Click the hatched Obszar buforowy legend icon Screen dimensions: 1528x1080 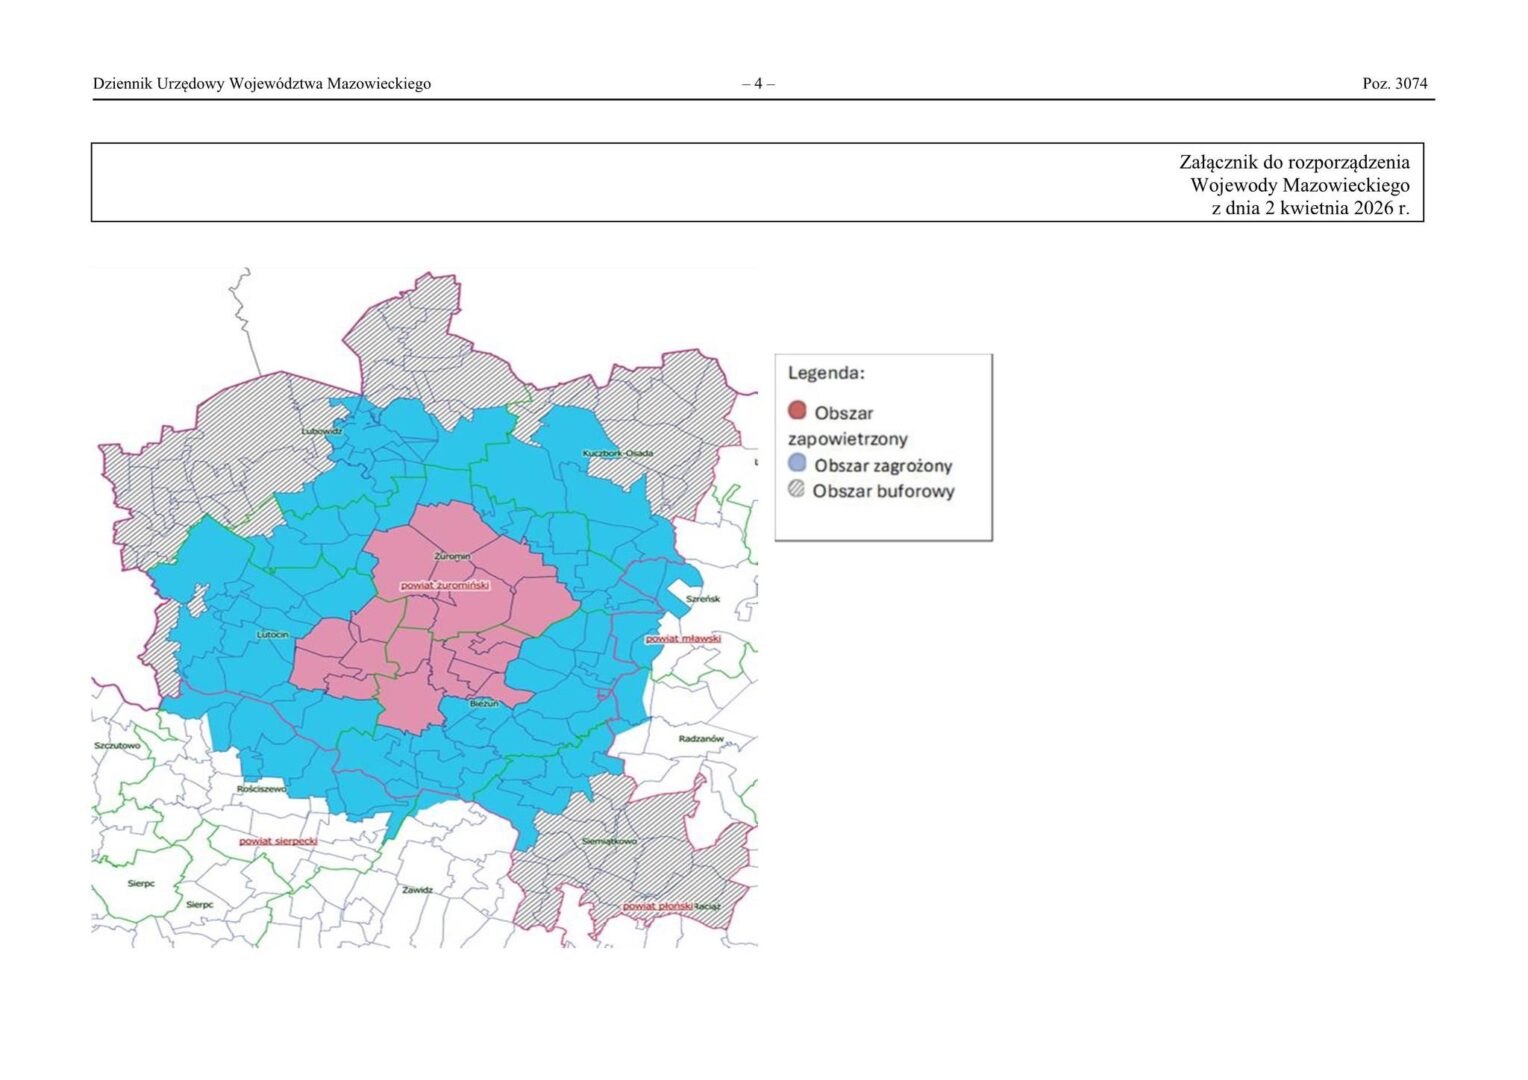[x=797, y=489]
